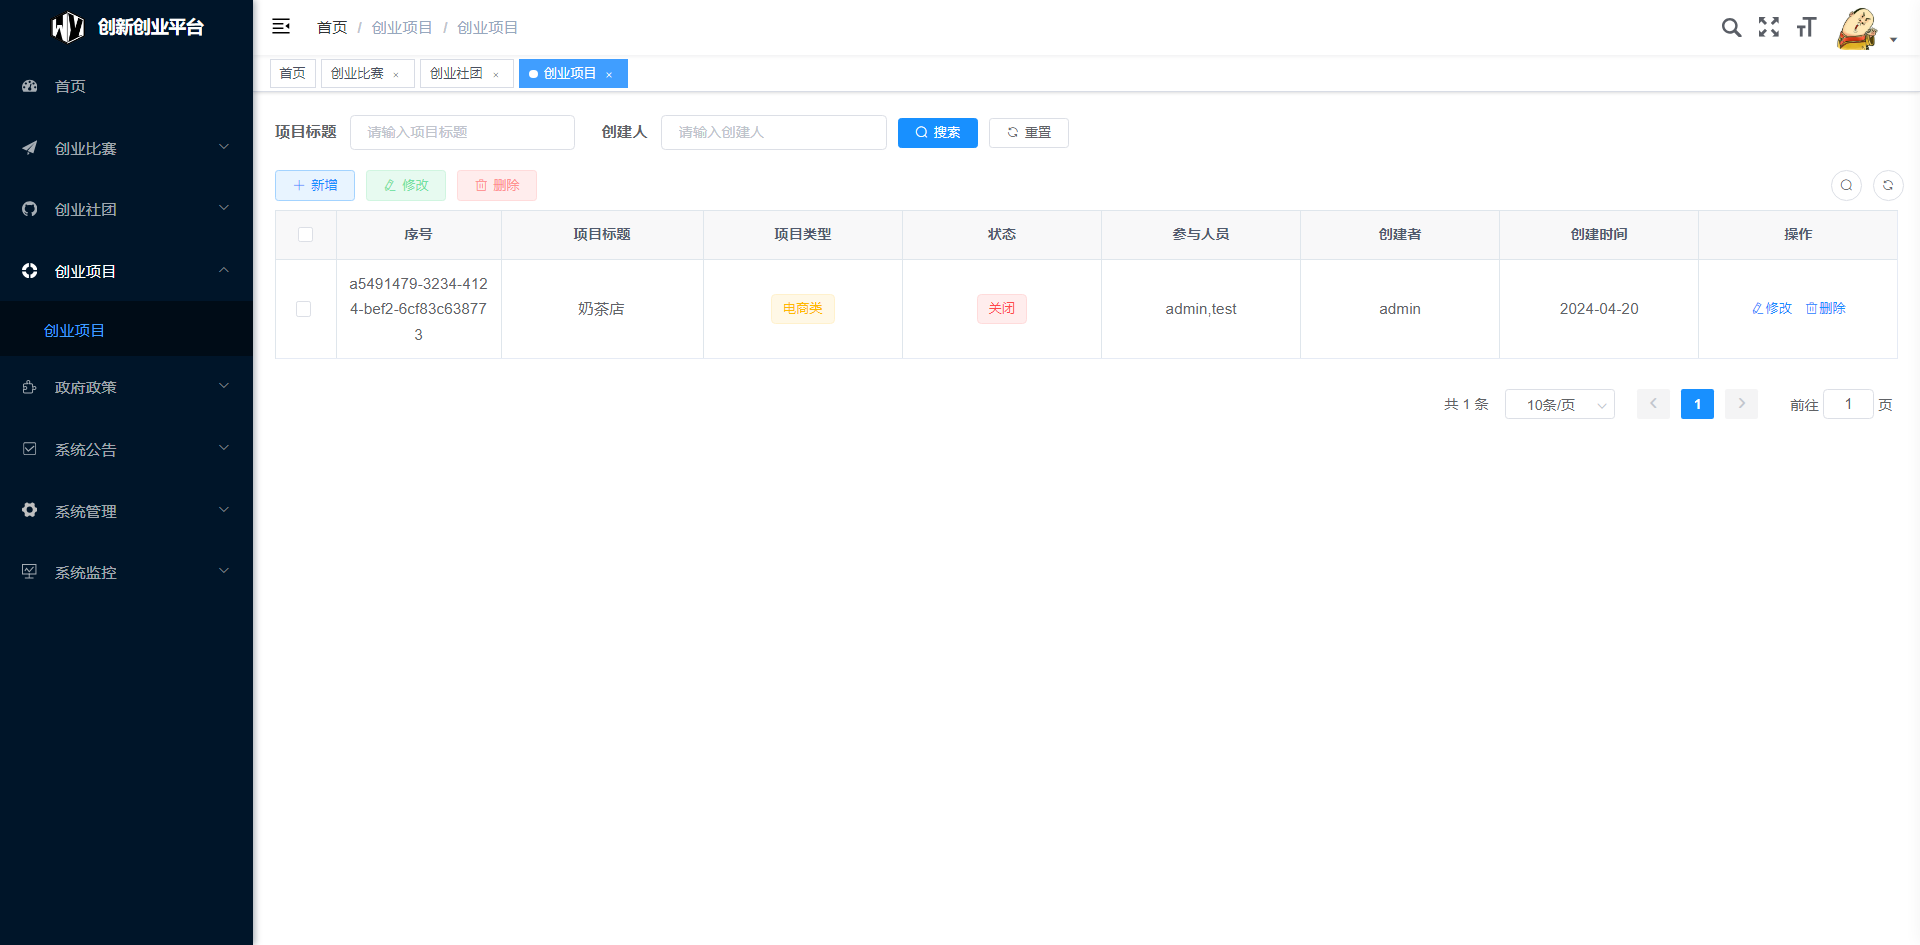Click the 项目类型 column header
Screen dimensions: 1920x945
point(802,234)
